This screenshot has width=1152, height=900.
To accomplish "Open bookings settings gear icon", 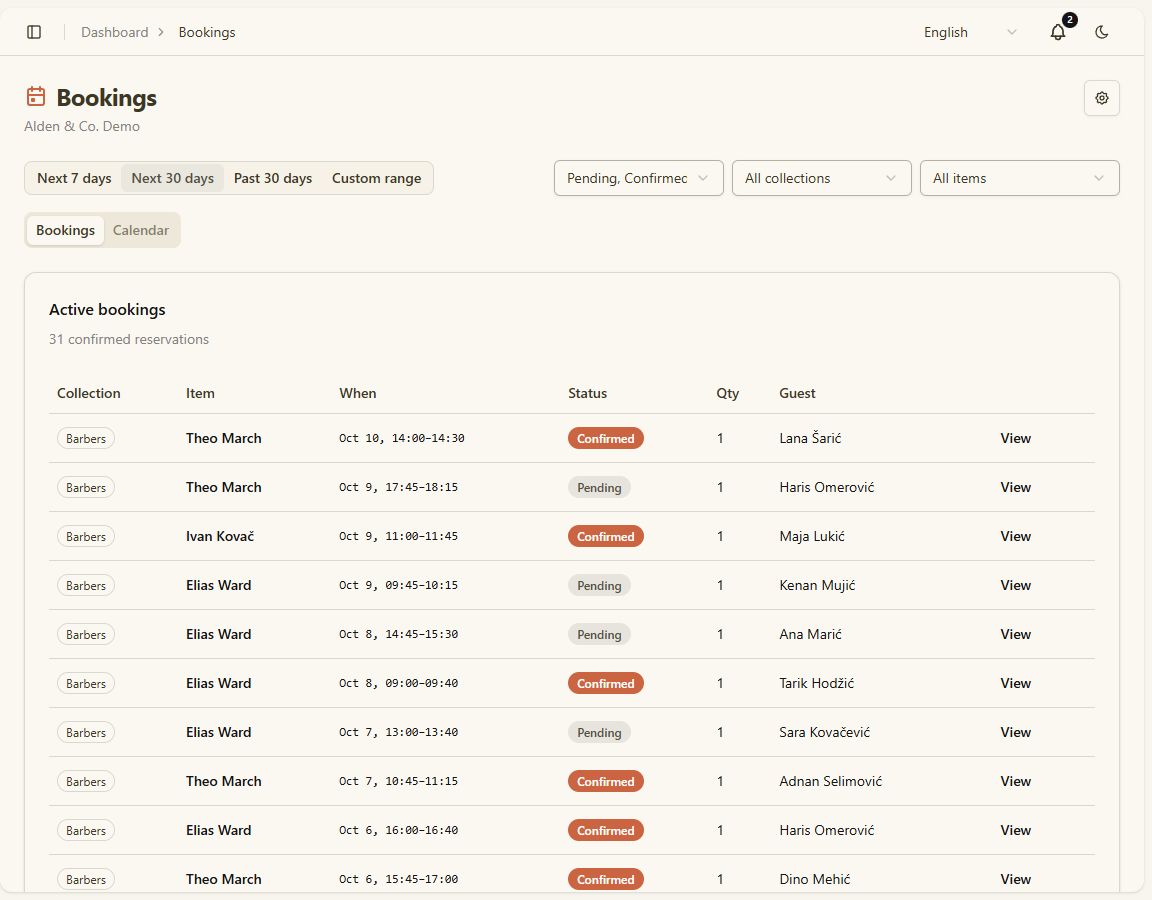I will (1101, 98).
